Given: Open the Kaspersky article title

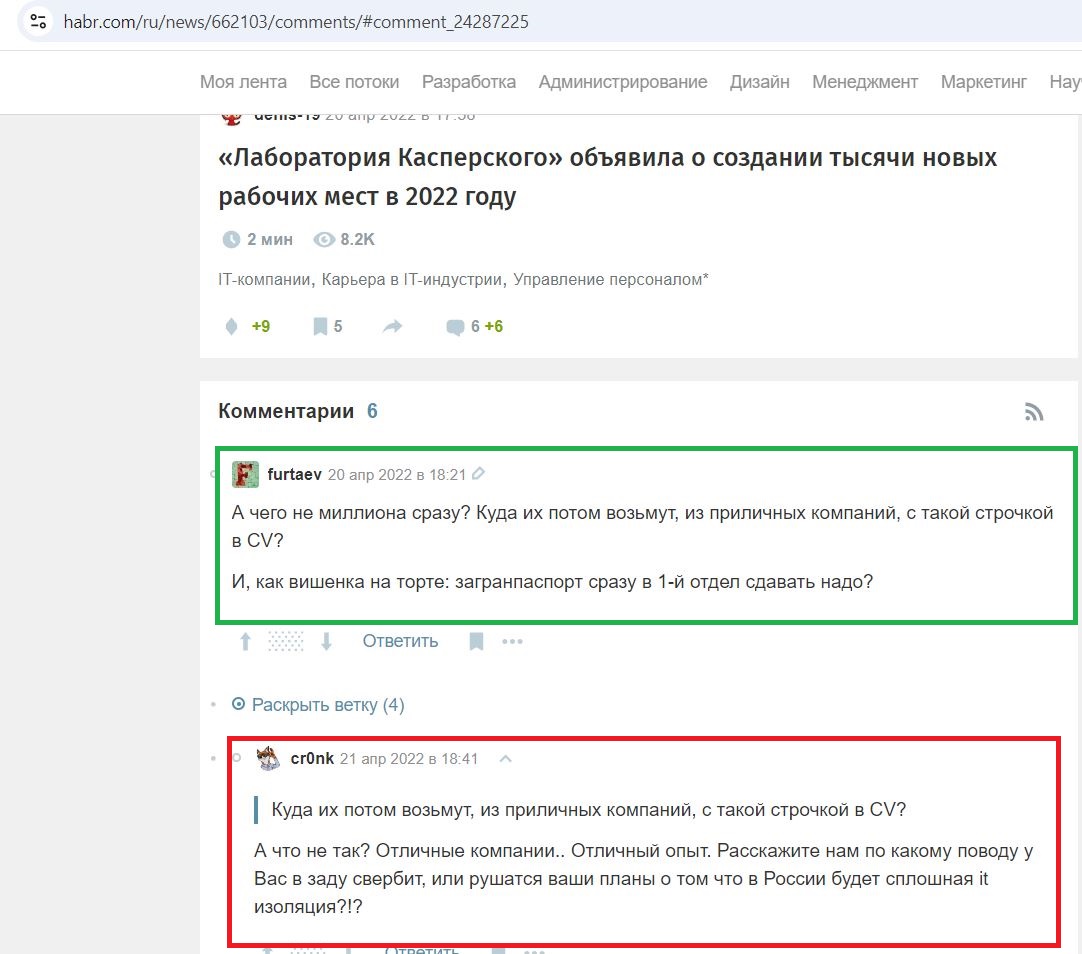Looking at the screenshot, I should click(607, 177).
